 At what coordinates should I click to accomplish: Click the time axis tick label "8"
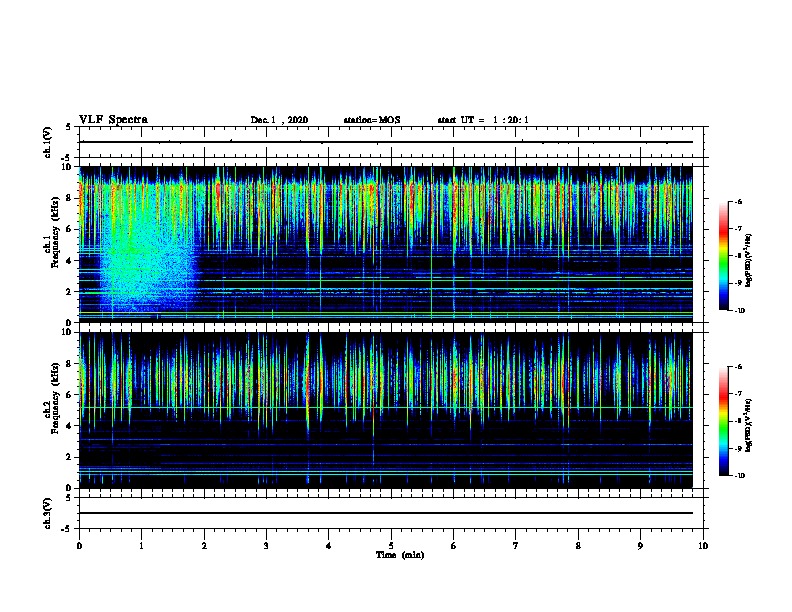[578, 546]
